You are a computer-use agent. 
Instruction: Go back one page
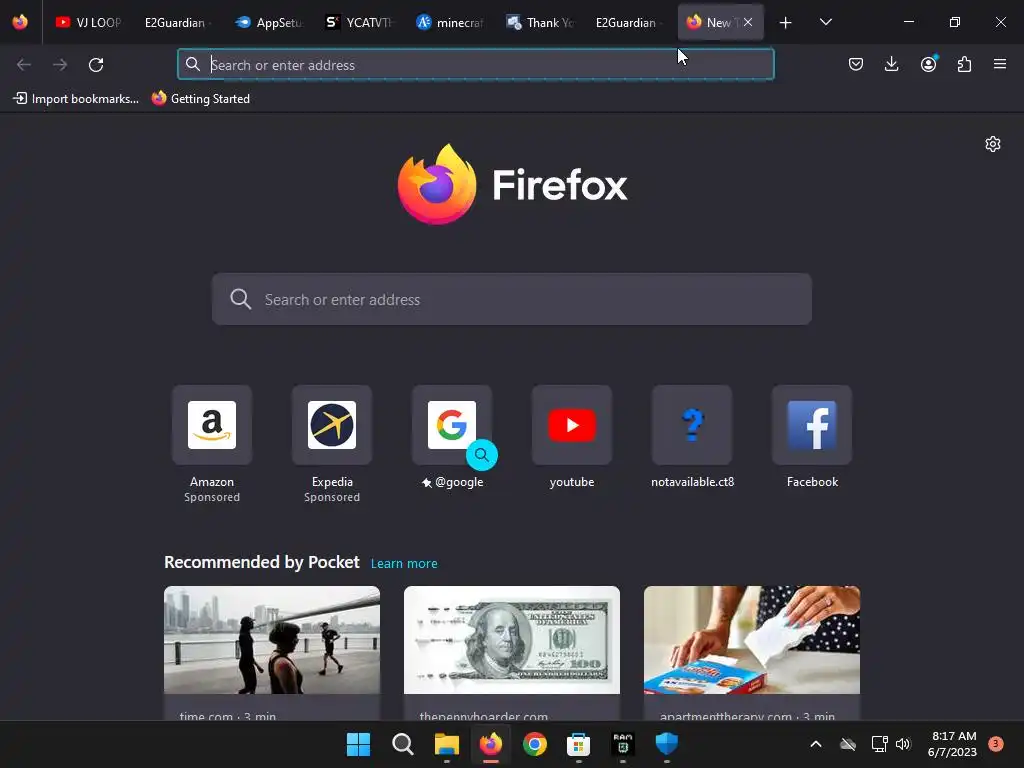pos(24,64)
